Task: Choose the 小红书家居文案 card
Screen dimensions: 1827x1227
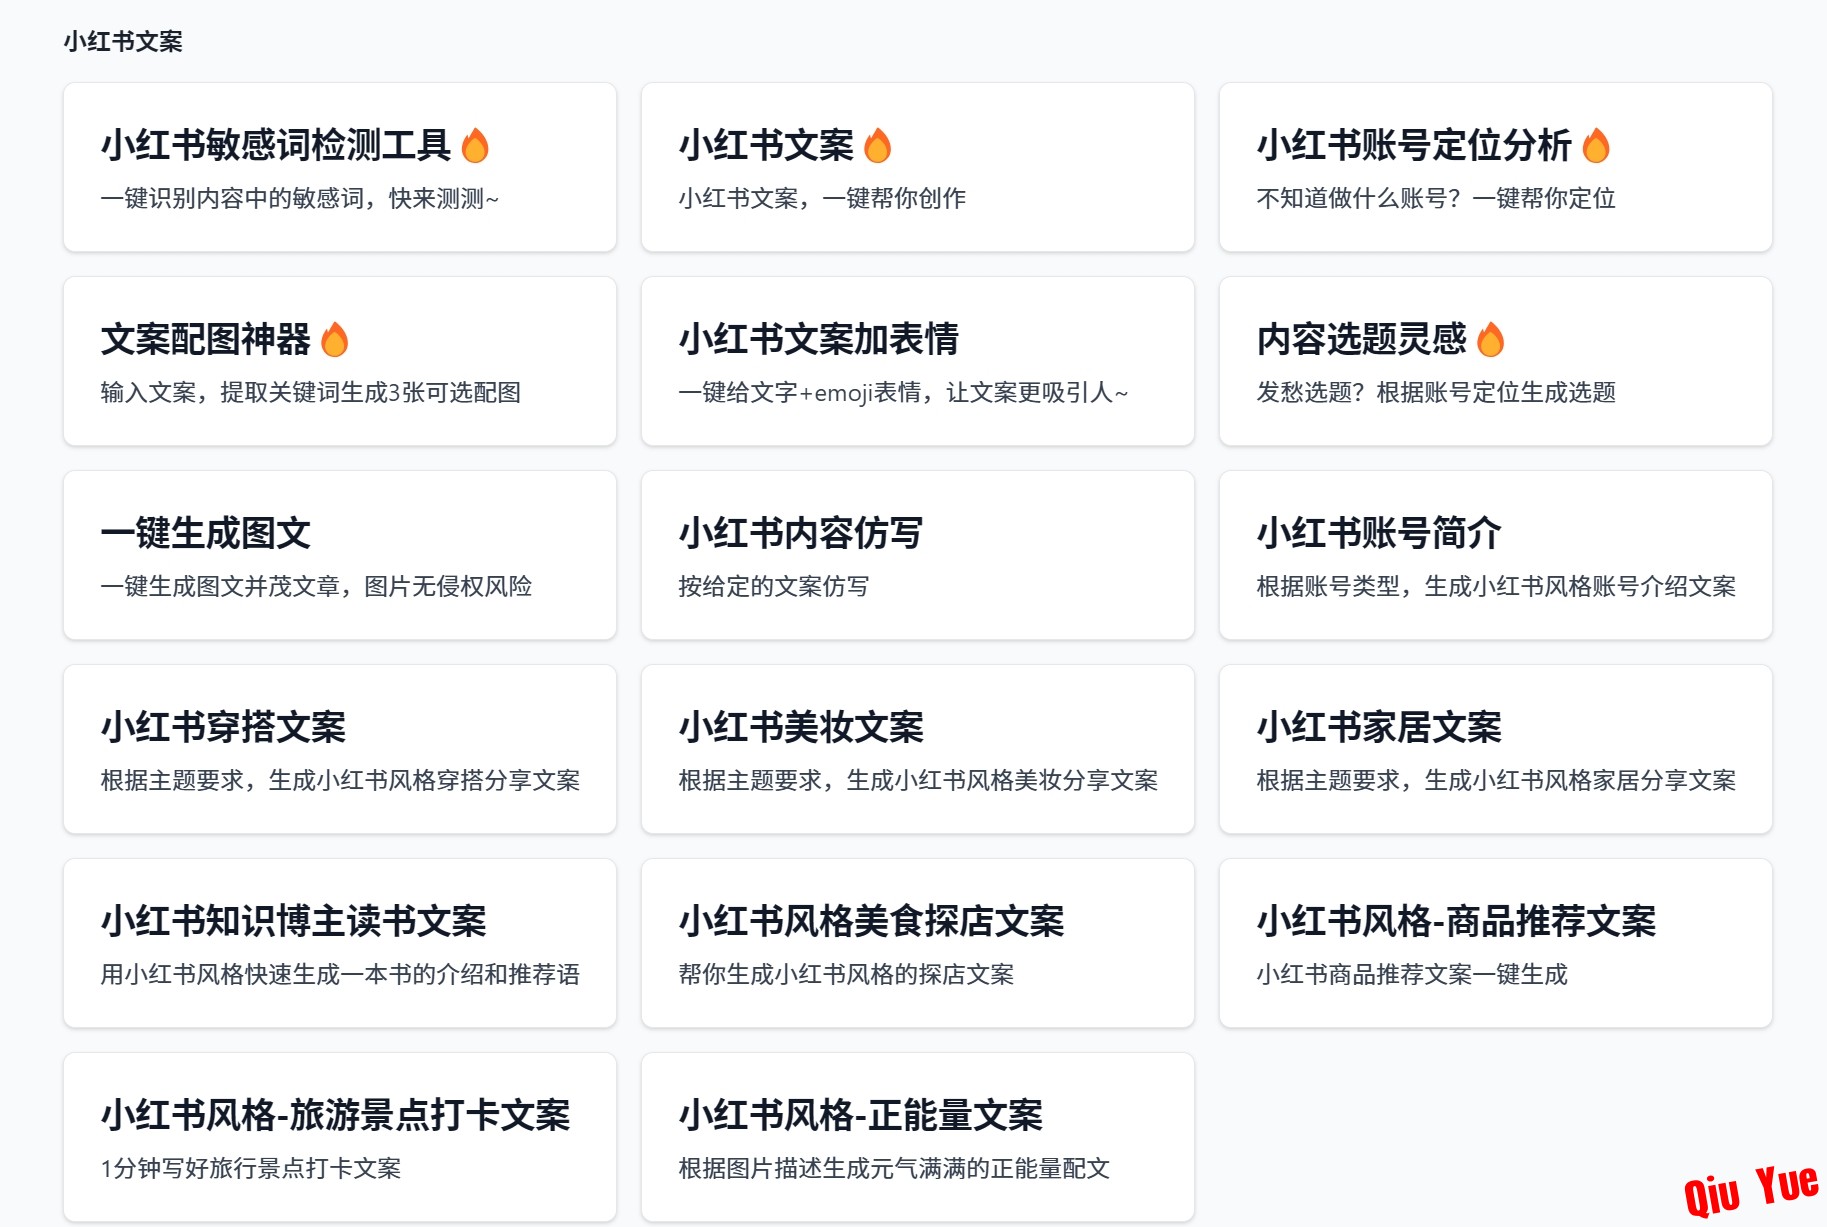Action: click(x=1496, y=749)
